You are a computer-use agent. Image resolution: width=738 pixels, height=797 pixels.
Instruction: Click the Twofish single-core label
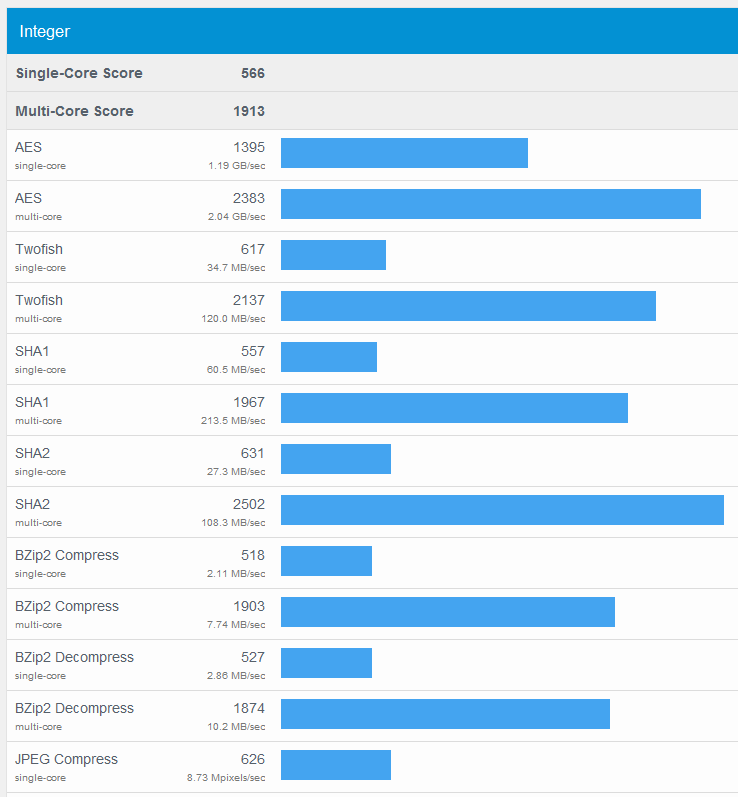(39, 249)
